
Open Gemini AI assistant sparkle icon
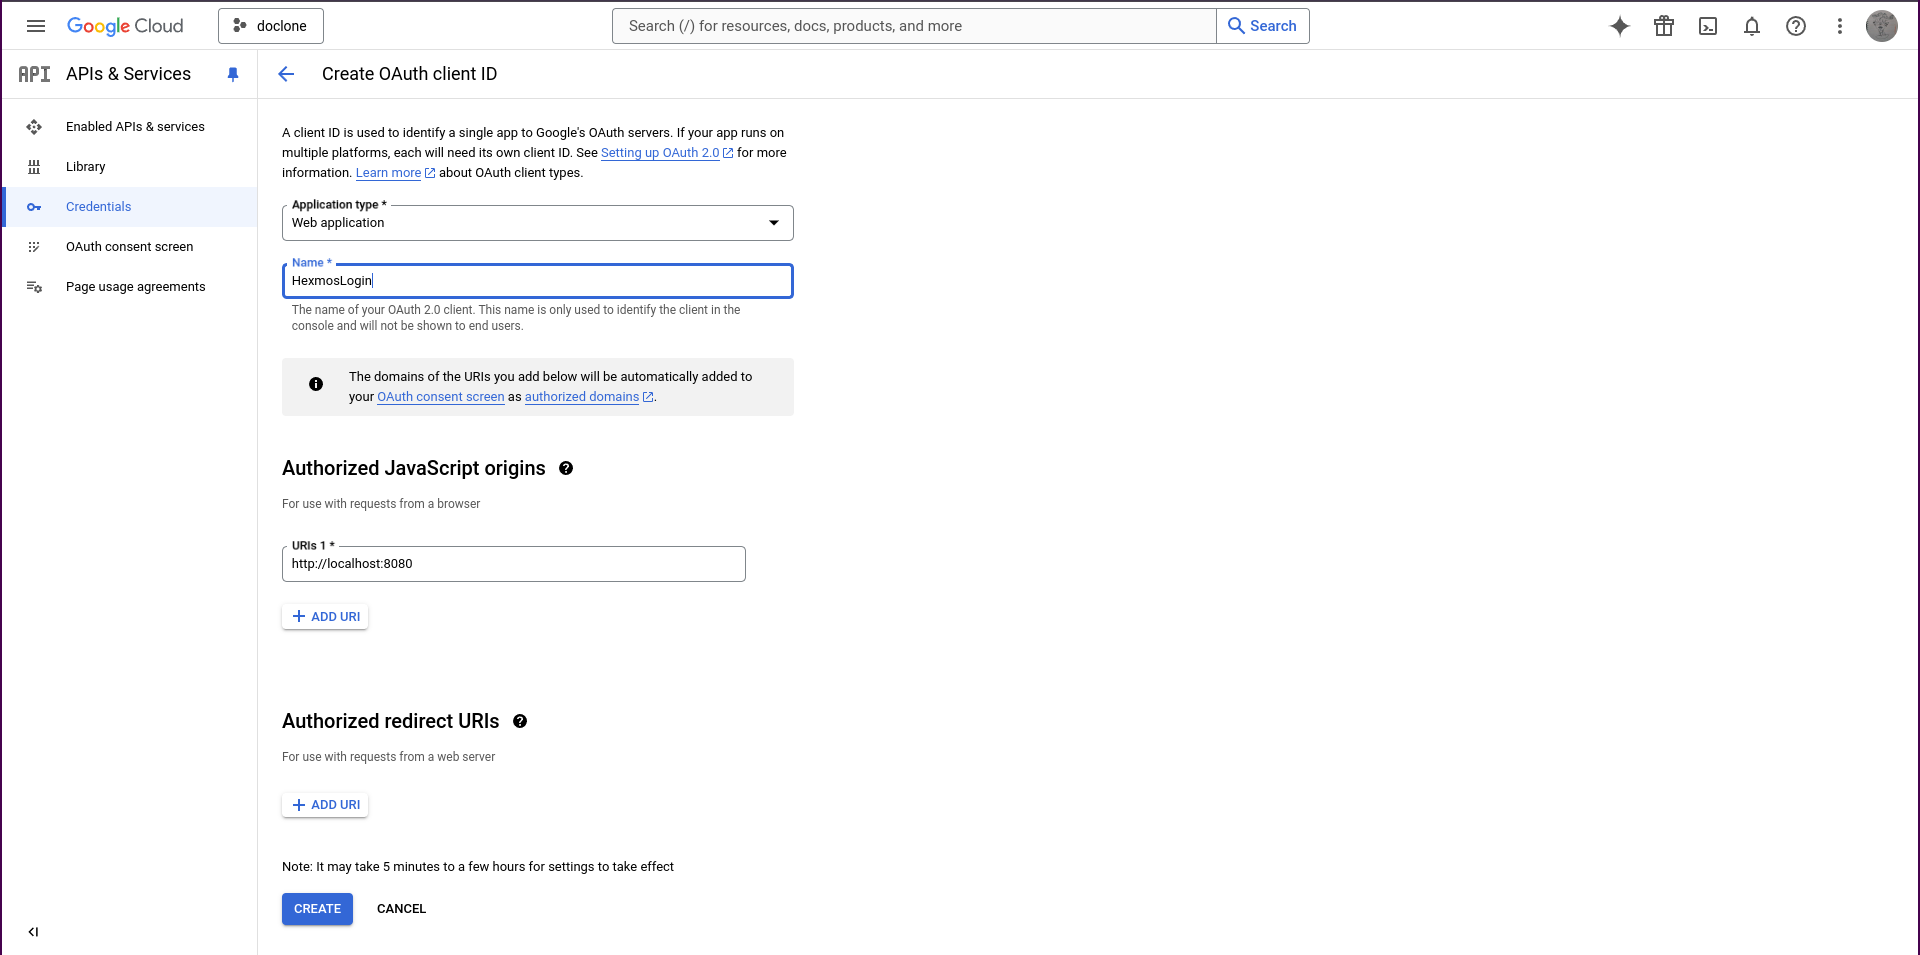(x=1620, y=26)
